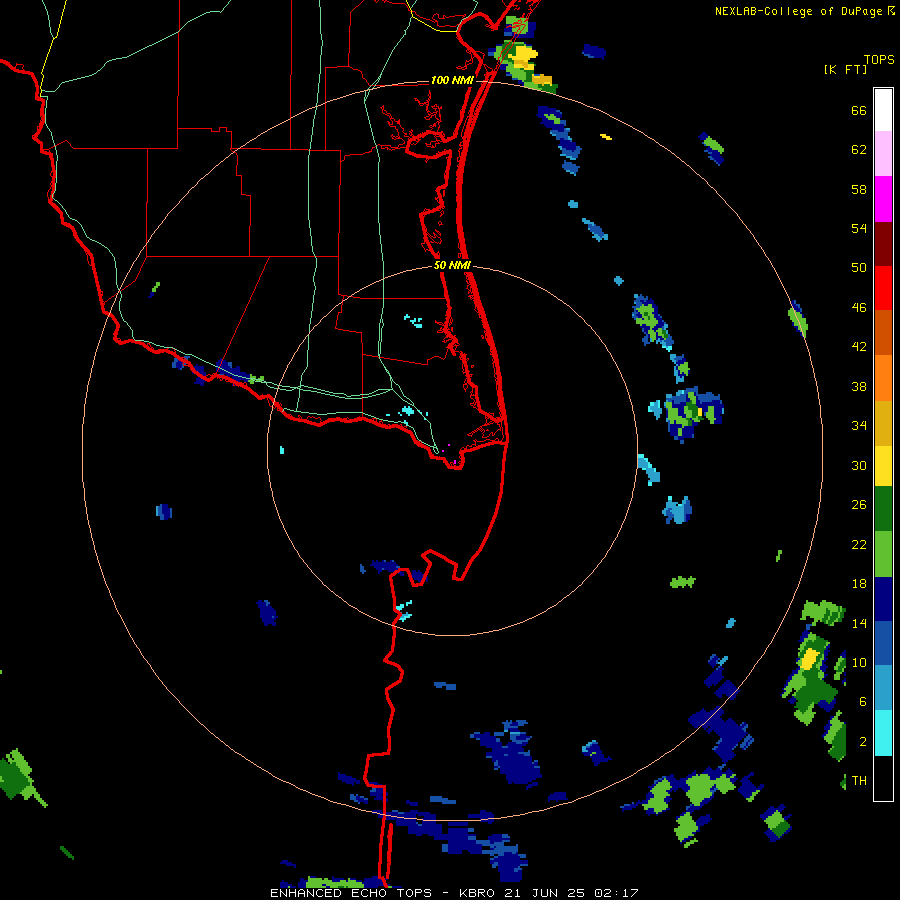Click the legend value 42
900x900 pixels.
click(x=859, y=347)
